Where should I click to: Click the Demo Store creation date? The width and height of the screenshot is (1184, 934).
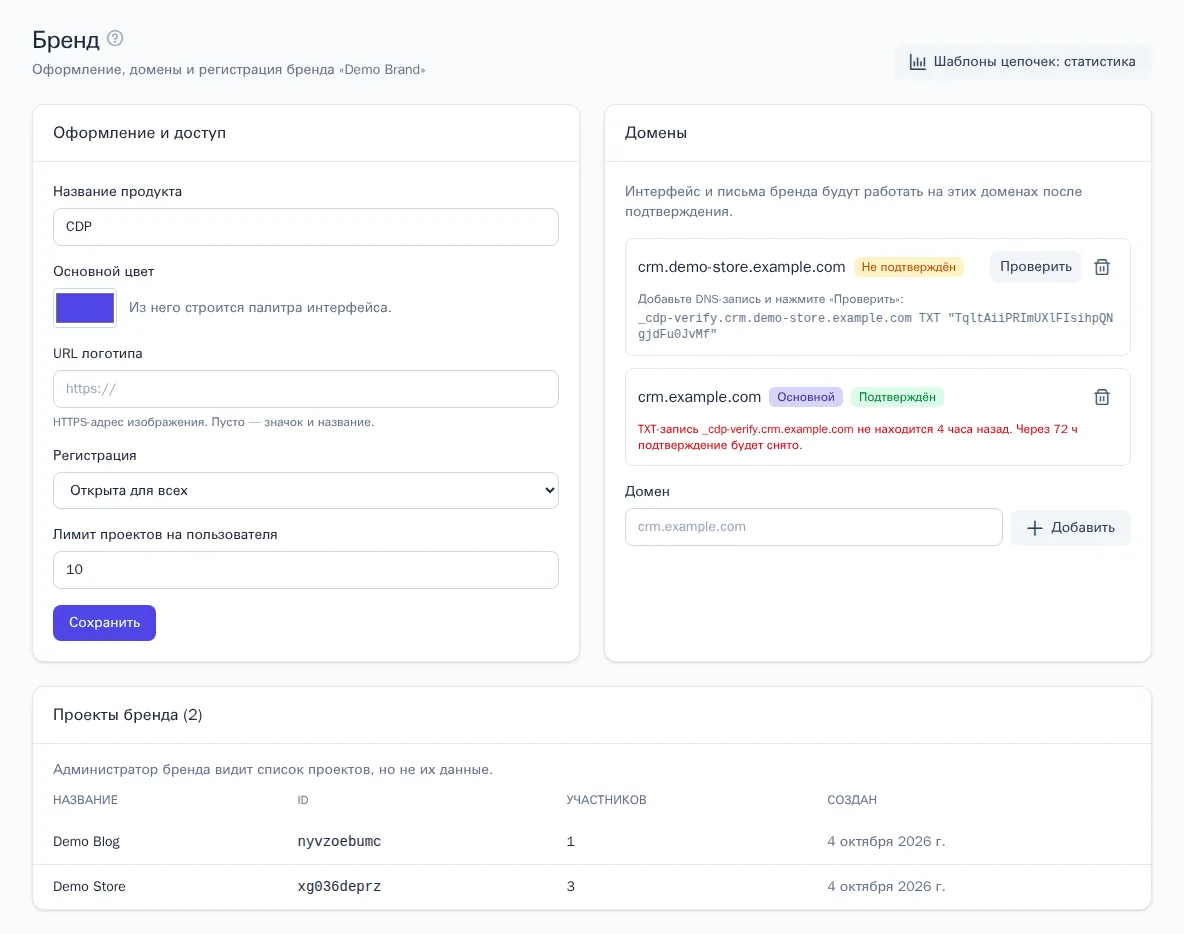click(x=886, y=886)
